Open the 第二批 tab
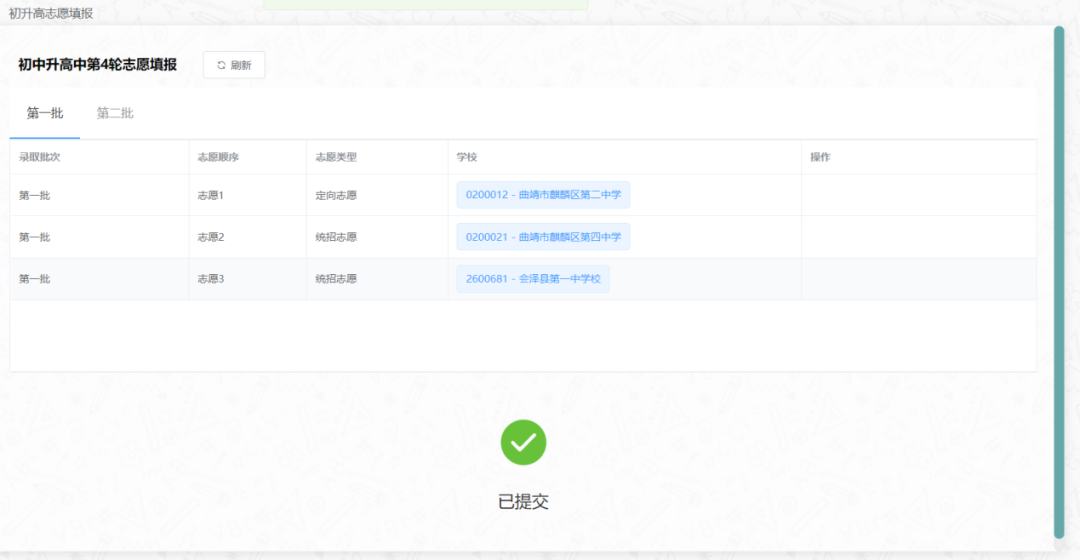Screen dimensions: 1080x560 (x=115, y=113)
